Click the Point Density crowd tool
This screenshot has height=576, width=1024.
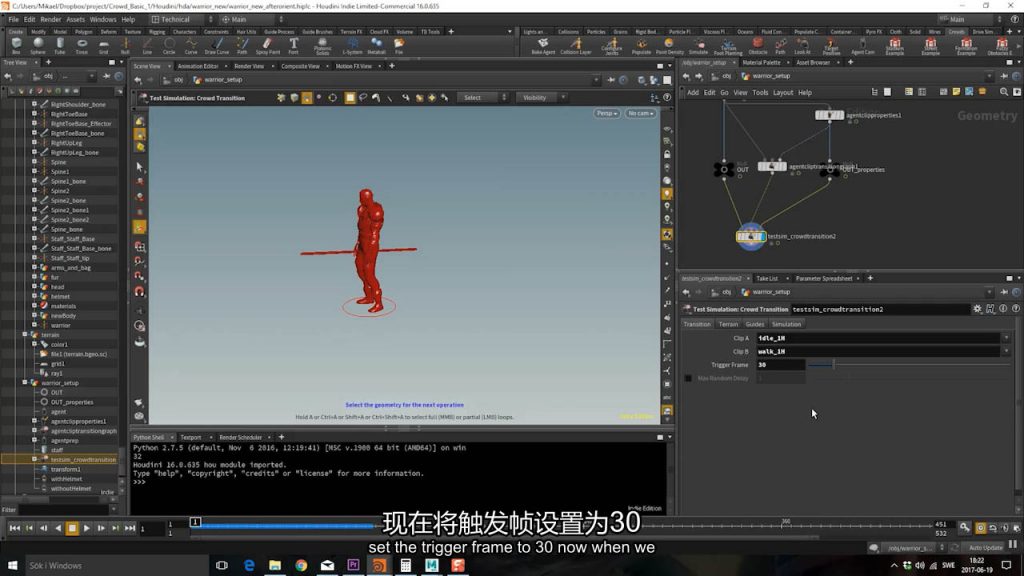click(669, 46)
